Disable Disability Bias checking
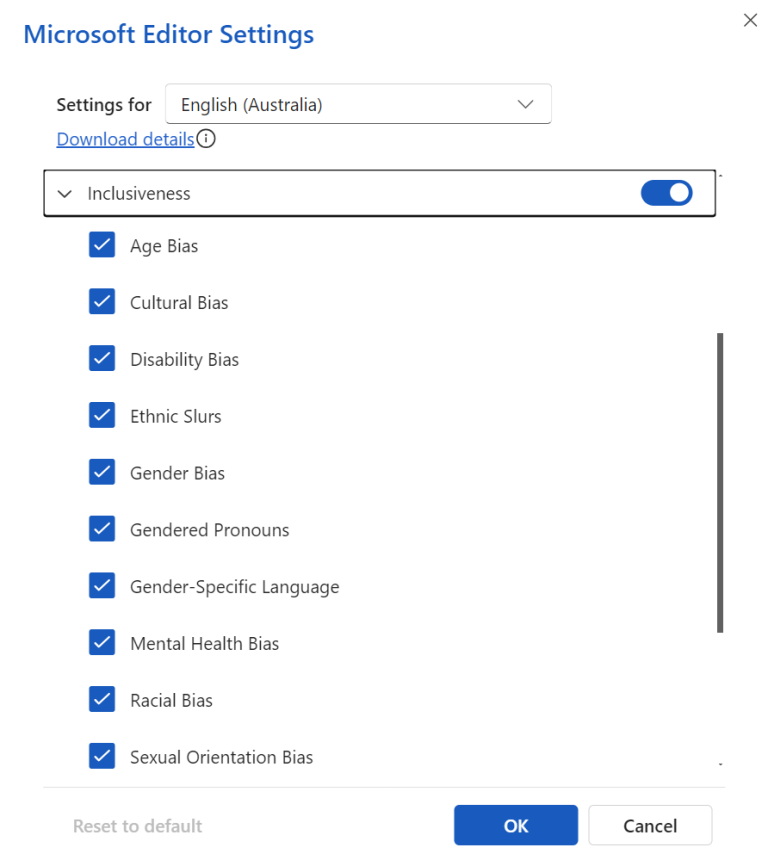This screenshot has height=866, width=768. click(101, 358)
